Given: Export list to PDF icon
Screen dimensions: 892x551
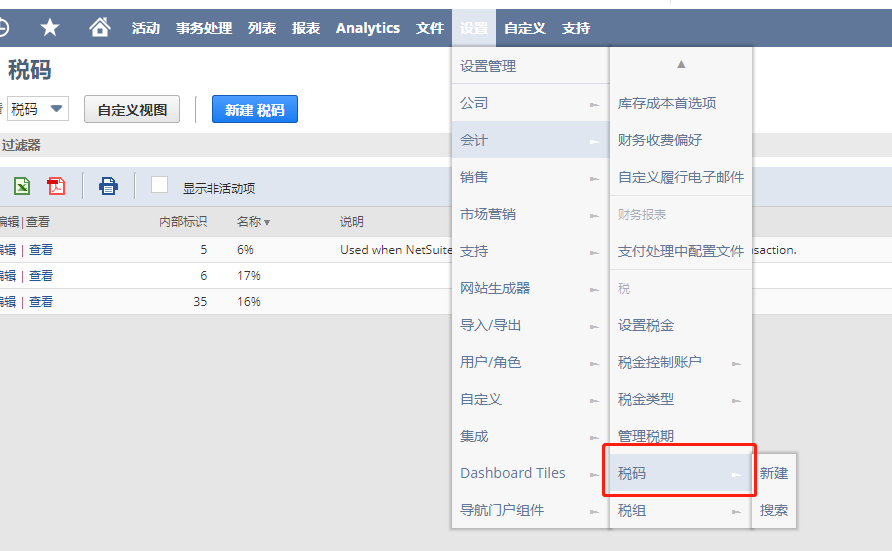Looking at the screenshot, I should click(x=56, y=185).
